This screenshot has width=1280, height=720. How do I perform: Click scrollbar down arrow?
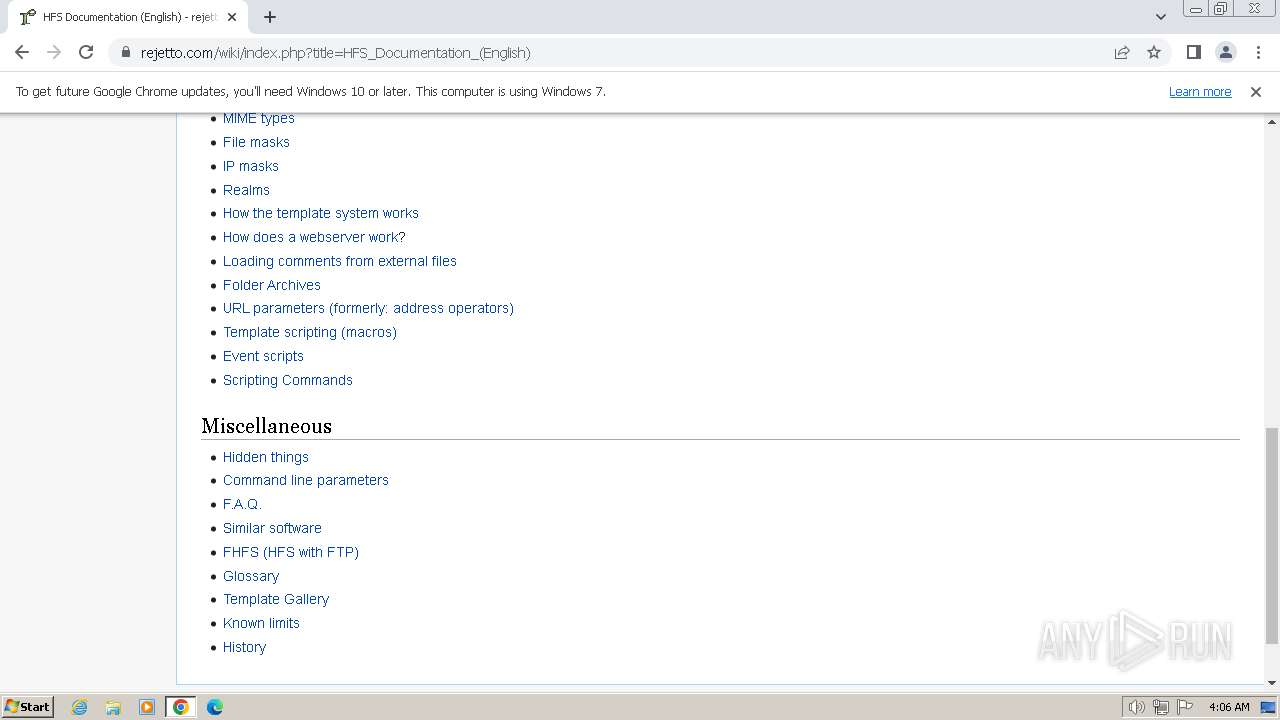pos(1272,683)
